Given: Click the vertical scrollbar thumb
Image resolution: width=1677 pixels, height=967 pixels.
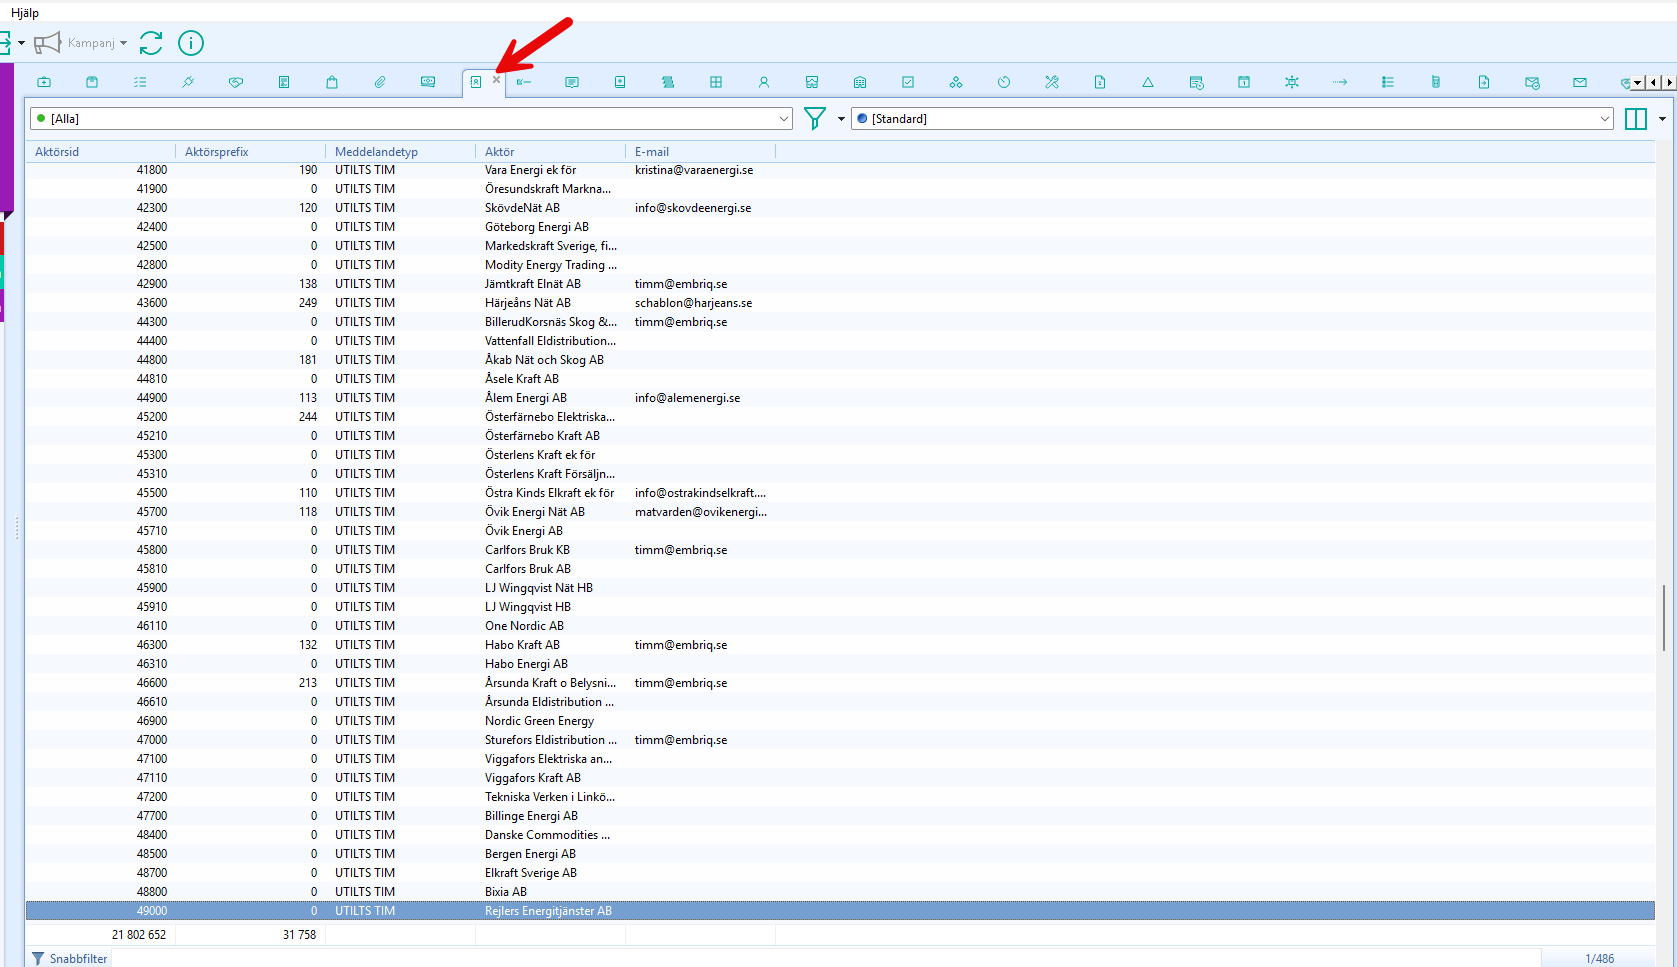Looking at the screenshot, I should click(x=1663, y=617).
